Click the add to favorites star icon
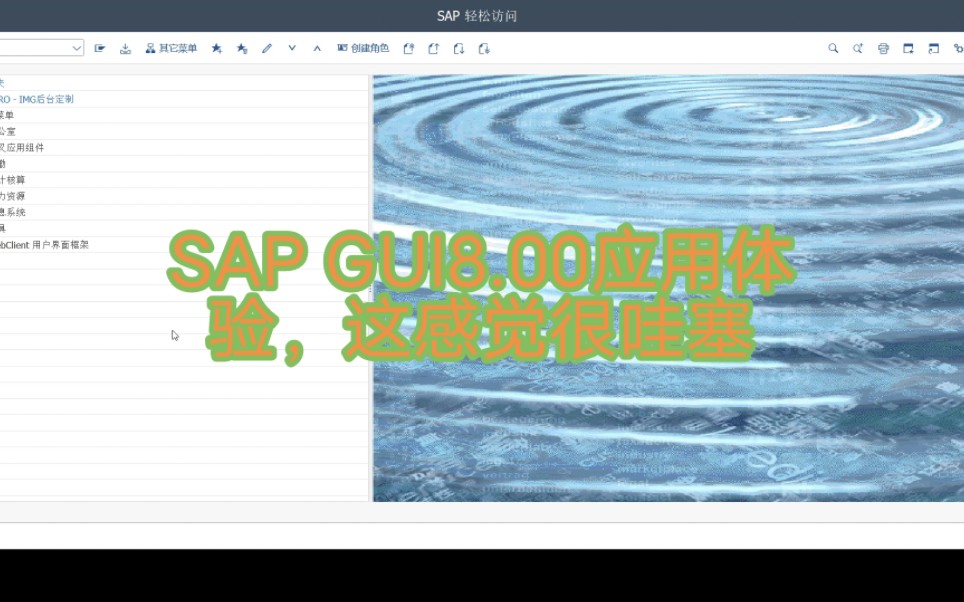The height and width of the screenshot is (602, 964). 216,48
